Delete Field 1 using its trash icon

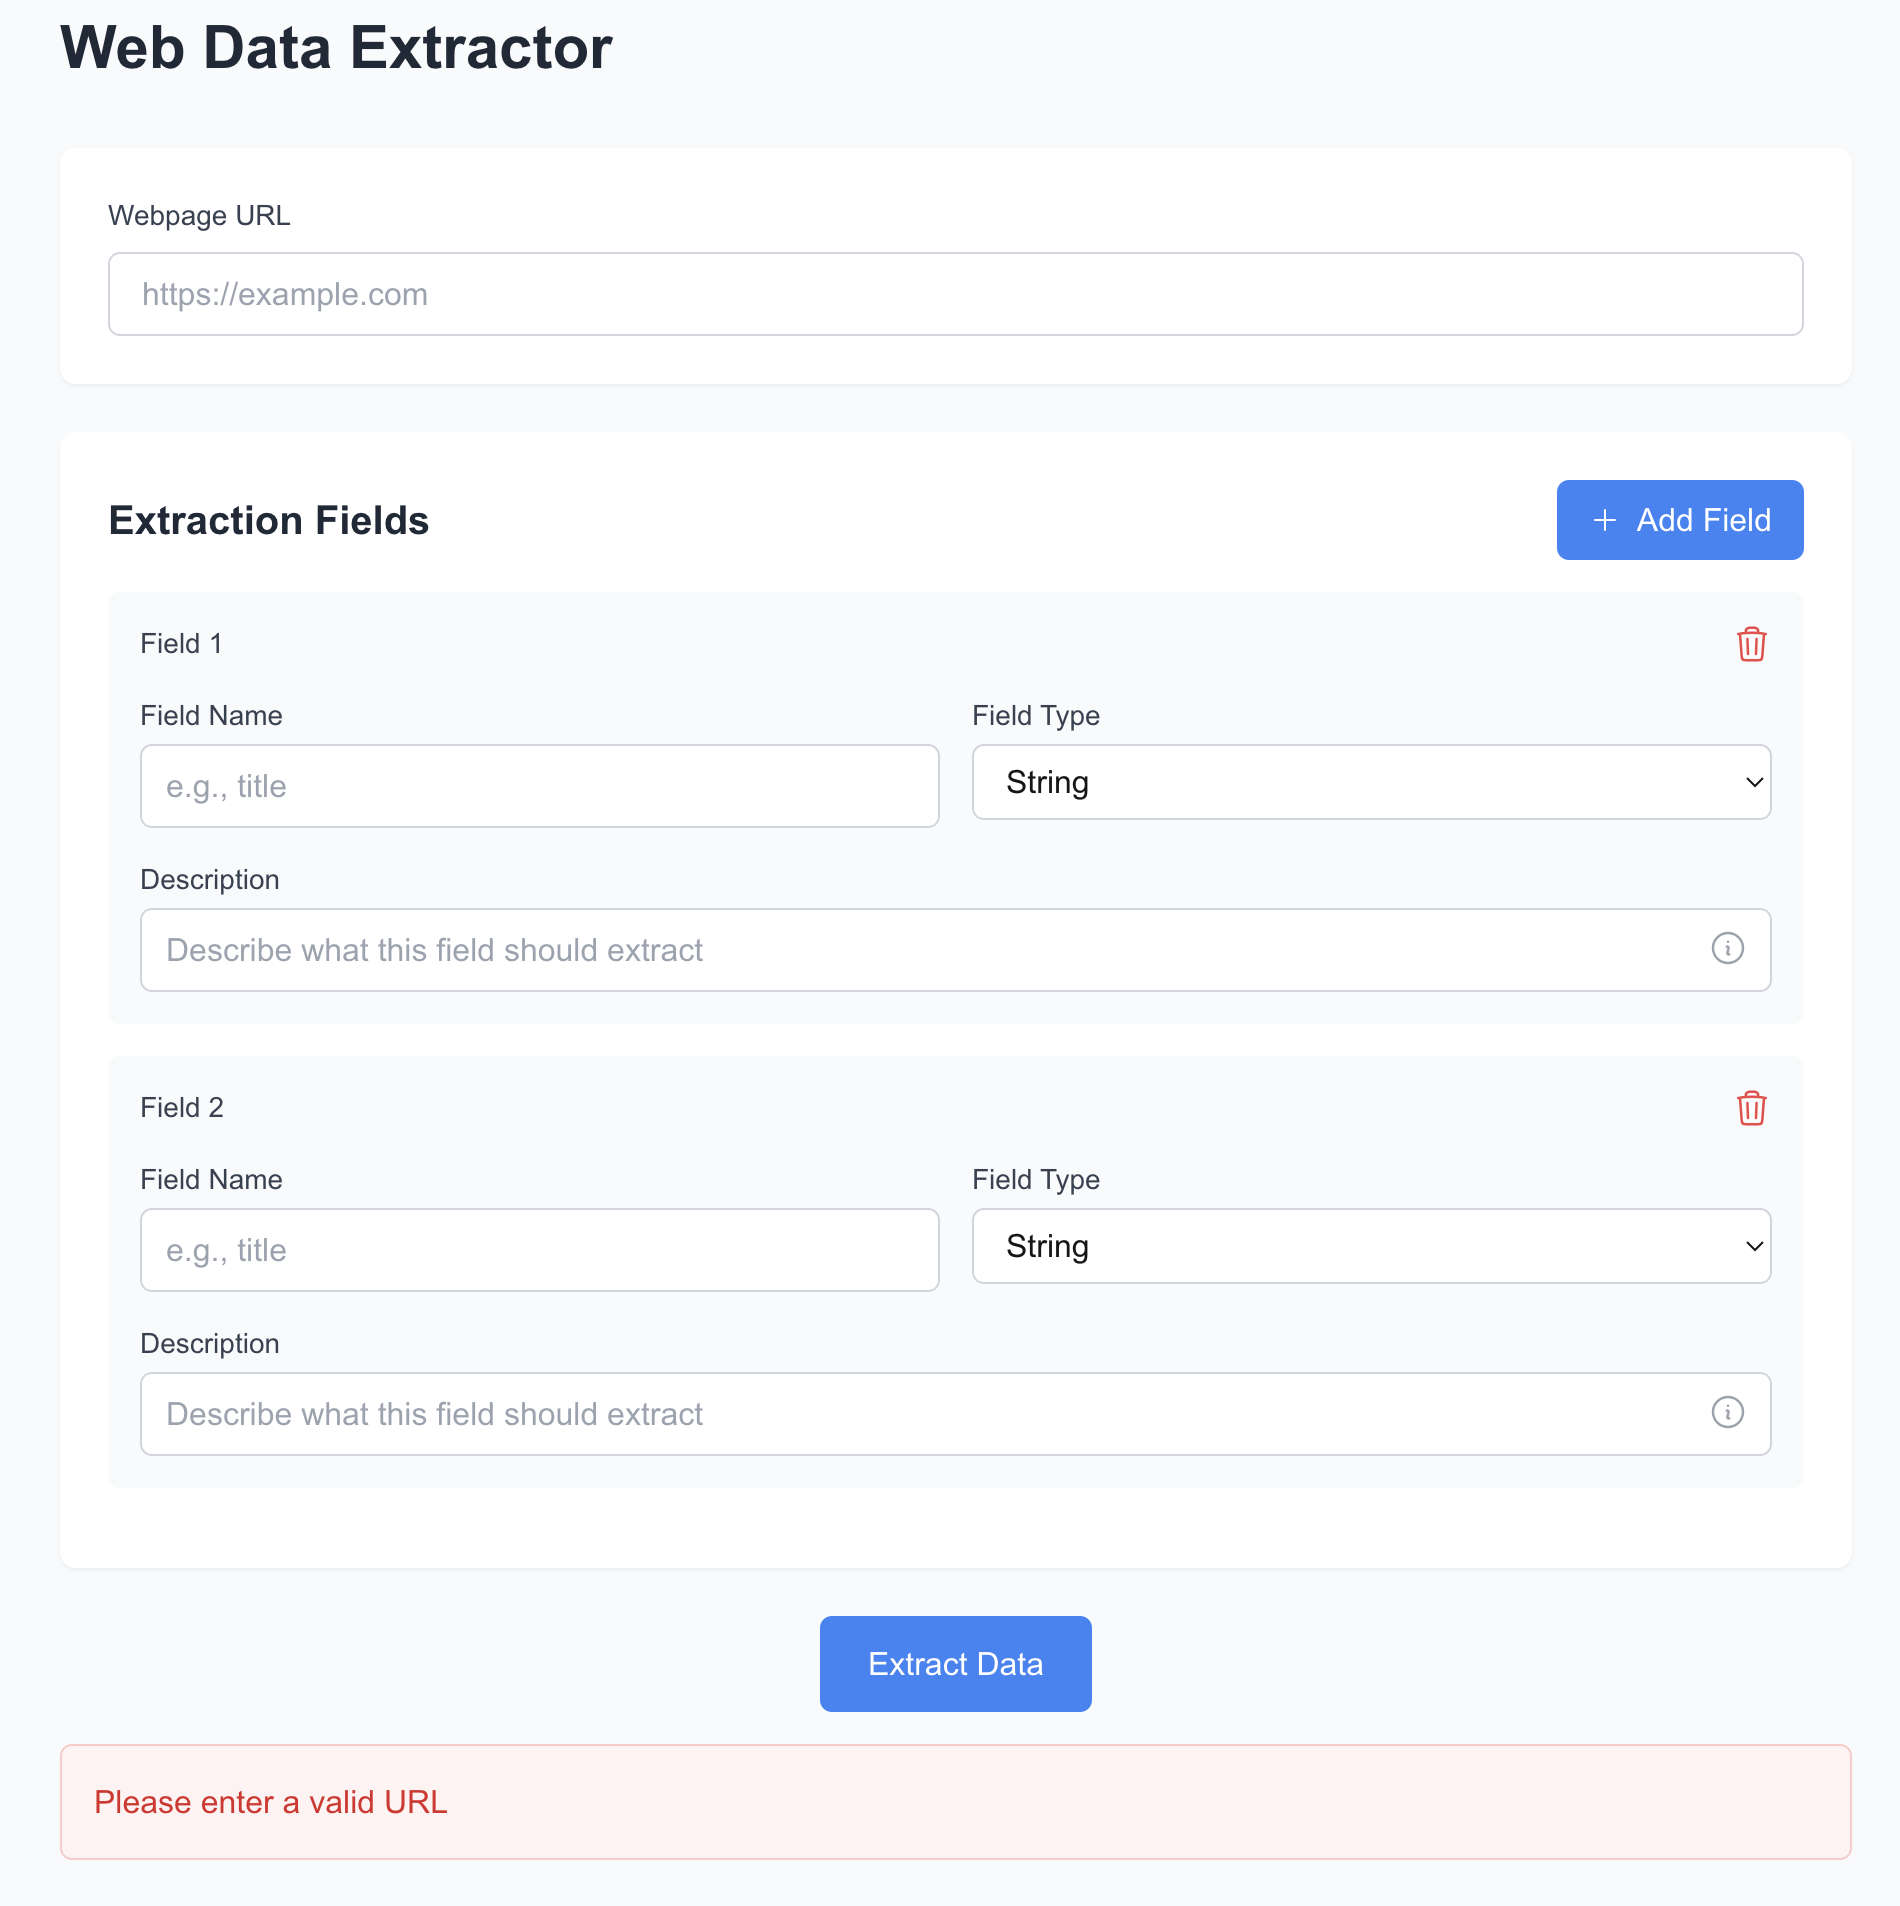(x=1751, y=644)
